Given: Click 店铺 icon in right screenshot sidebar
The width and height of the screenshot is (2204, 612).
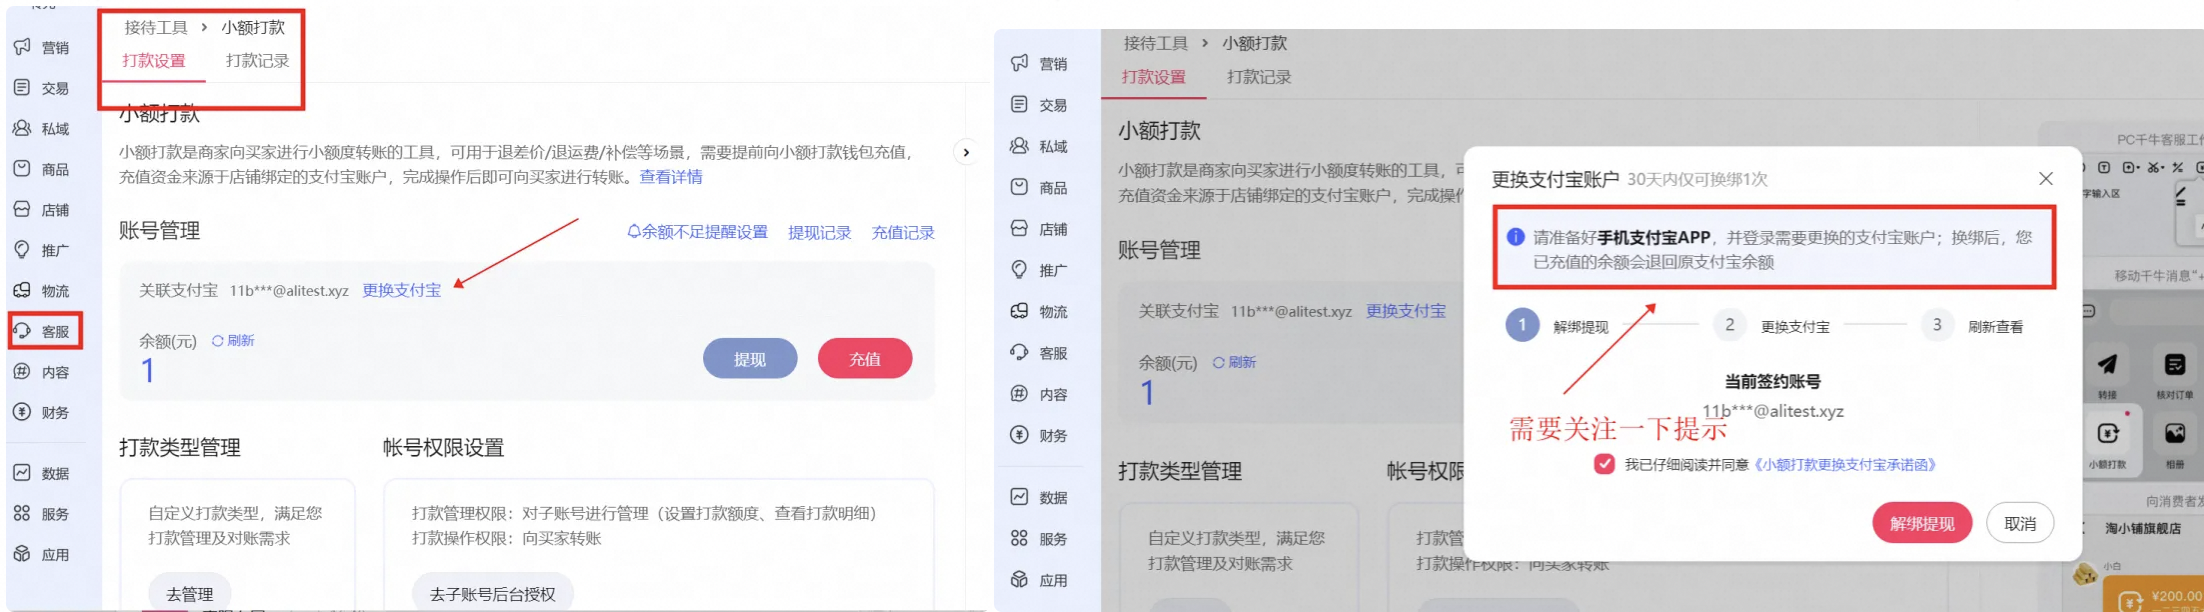Looking at the screenshot, I should [x=1019, y=229].
